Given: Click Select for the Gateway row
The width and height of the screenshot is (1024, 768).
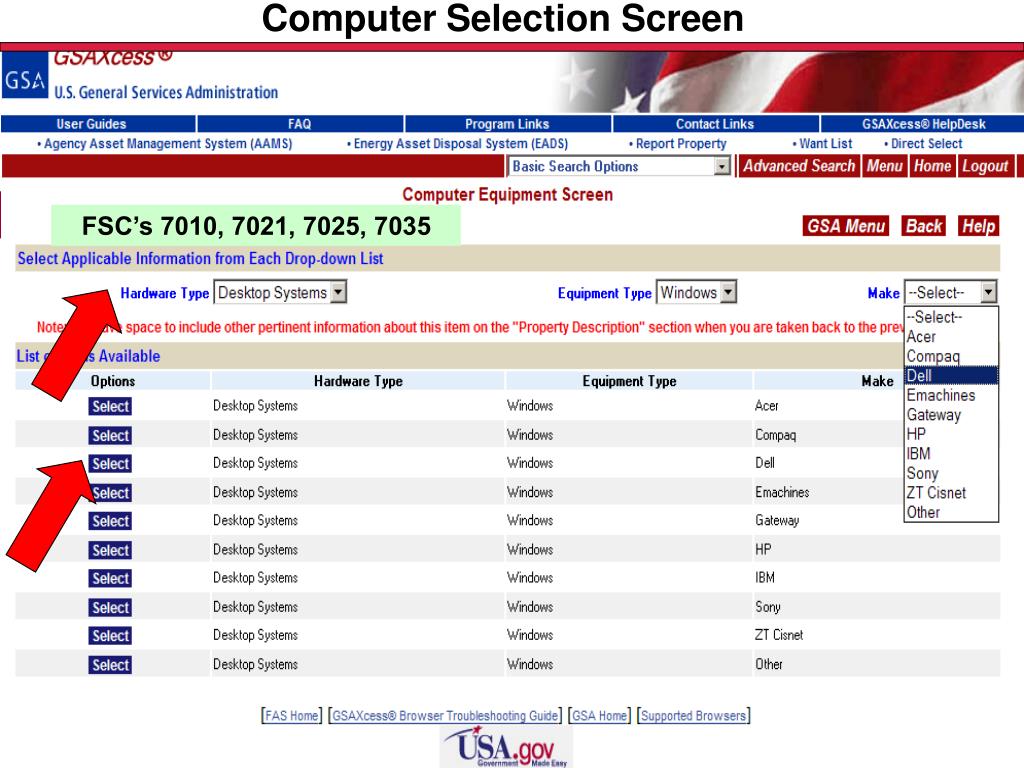Looking at the screenshot, I should [x=110, y=521].
